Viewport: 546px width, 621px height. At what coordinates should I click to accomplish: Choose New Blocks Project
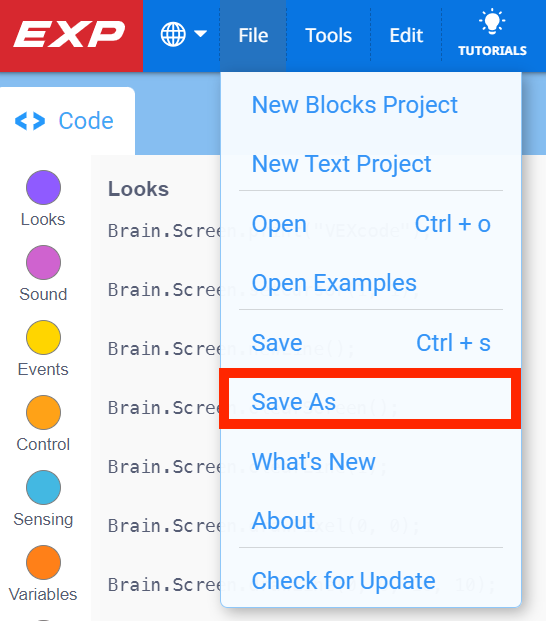(355, 105)
